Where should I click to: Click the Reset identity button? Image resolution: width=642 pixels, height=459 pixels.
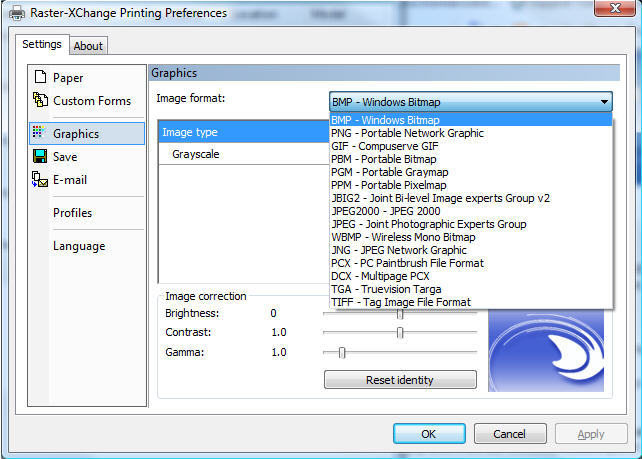[x=400, y=380]
